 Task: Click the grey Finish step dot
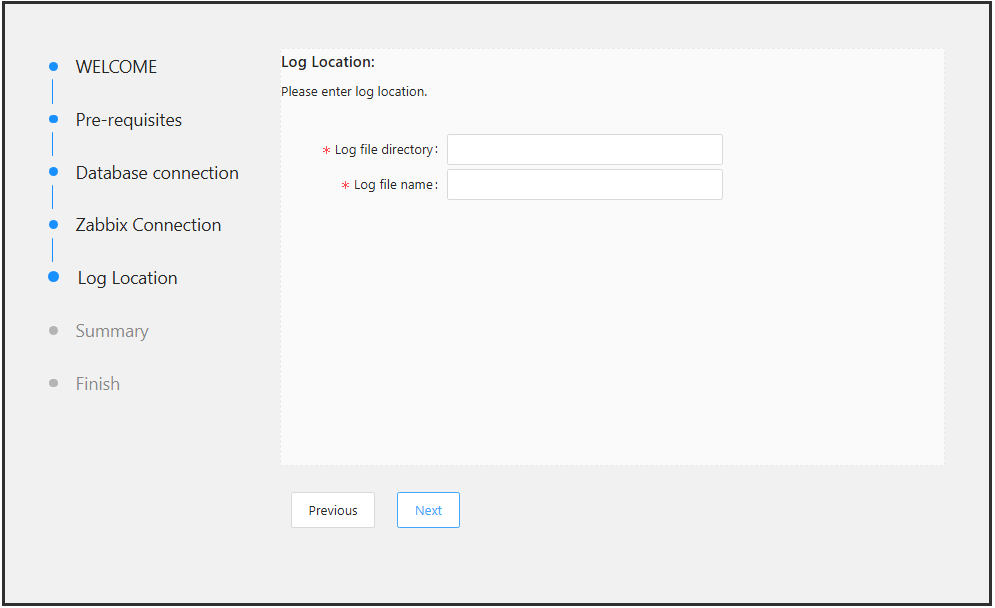(53, 383)
